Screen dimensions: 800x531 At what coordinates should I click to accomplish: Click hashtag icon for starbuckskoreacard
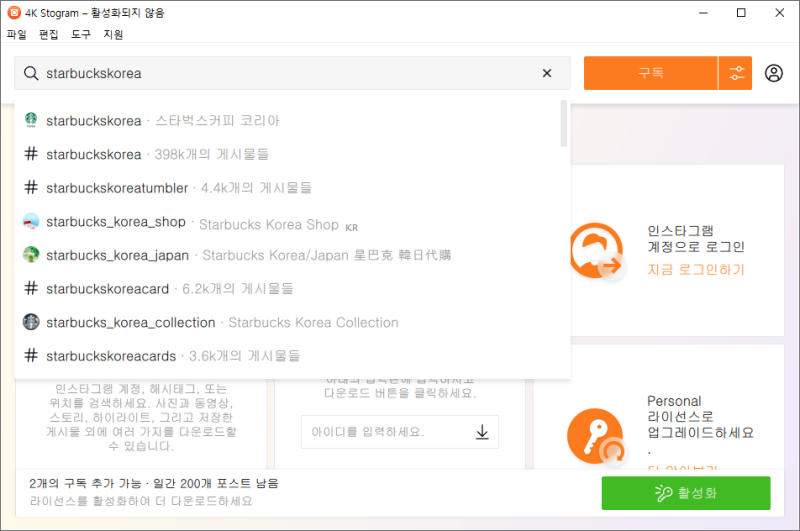31,288
